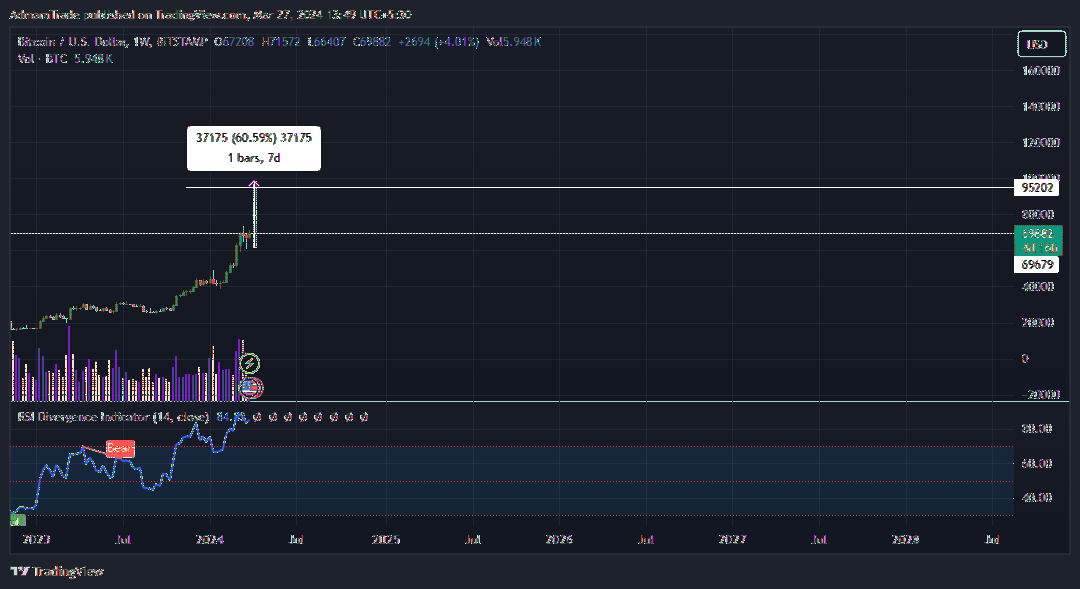Click the "1 bars, 7d" measurement text
This screenshot has height=589, width=1080.
(x=253, y=158)
